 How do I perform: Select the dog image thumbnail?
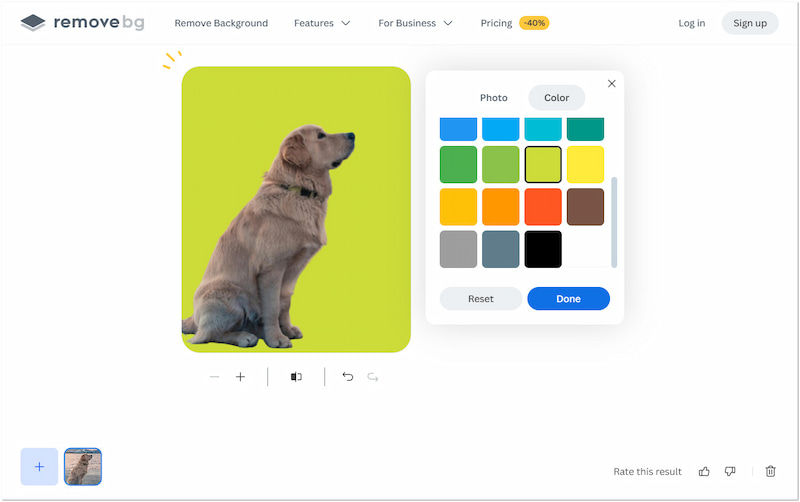click(x=83, y=466)
